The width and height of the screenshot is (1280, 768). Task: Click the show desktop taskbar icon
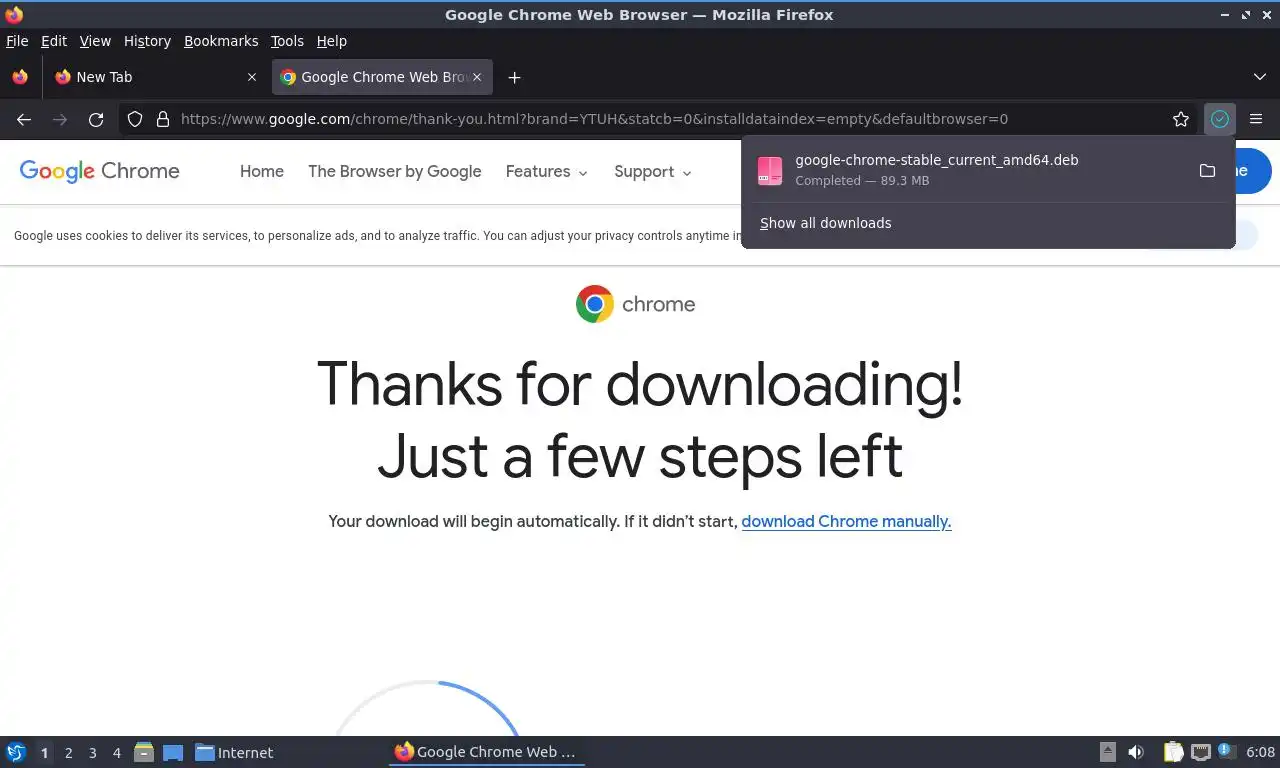tap(173, 752)
